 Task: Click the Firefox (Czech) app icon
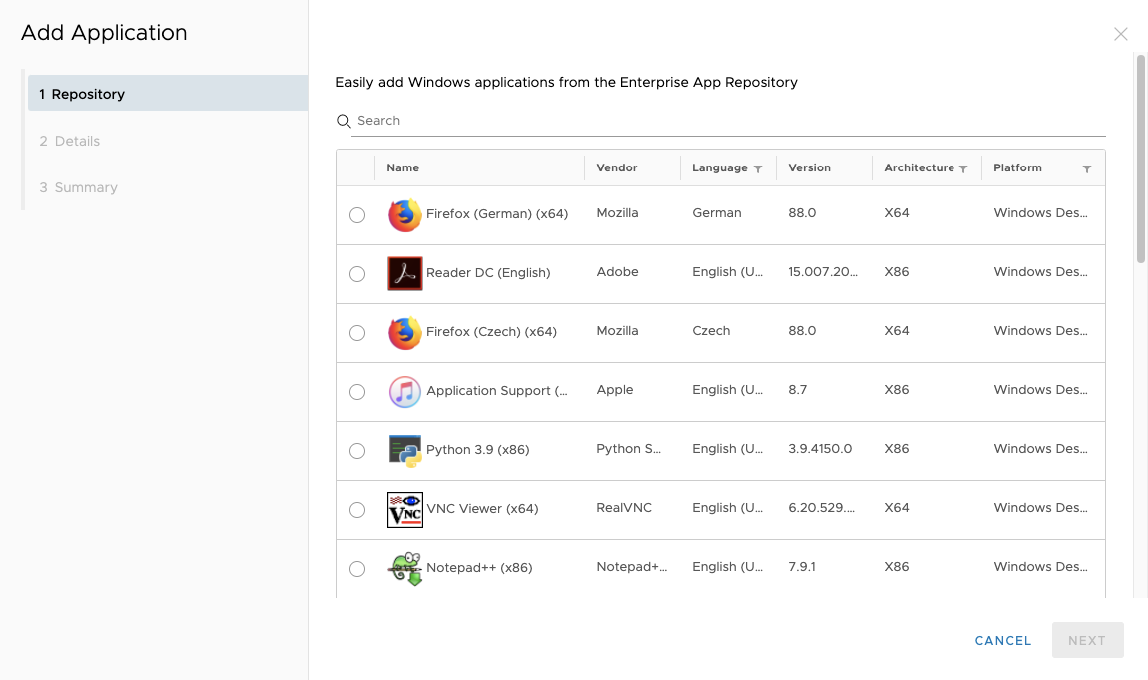click(404, 332)
